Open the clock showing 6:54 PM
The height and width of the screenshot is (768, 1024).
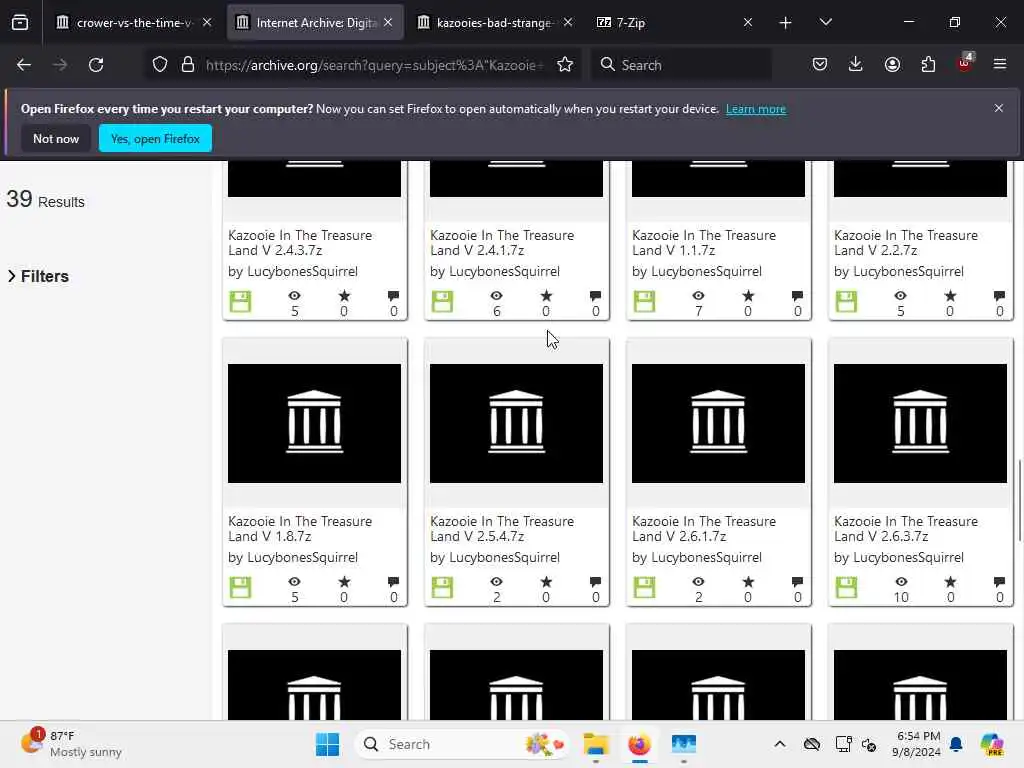click(x=916, y=744)
